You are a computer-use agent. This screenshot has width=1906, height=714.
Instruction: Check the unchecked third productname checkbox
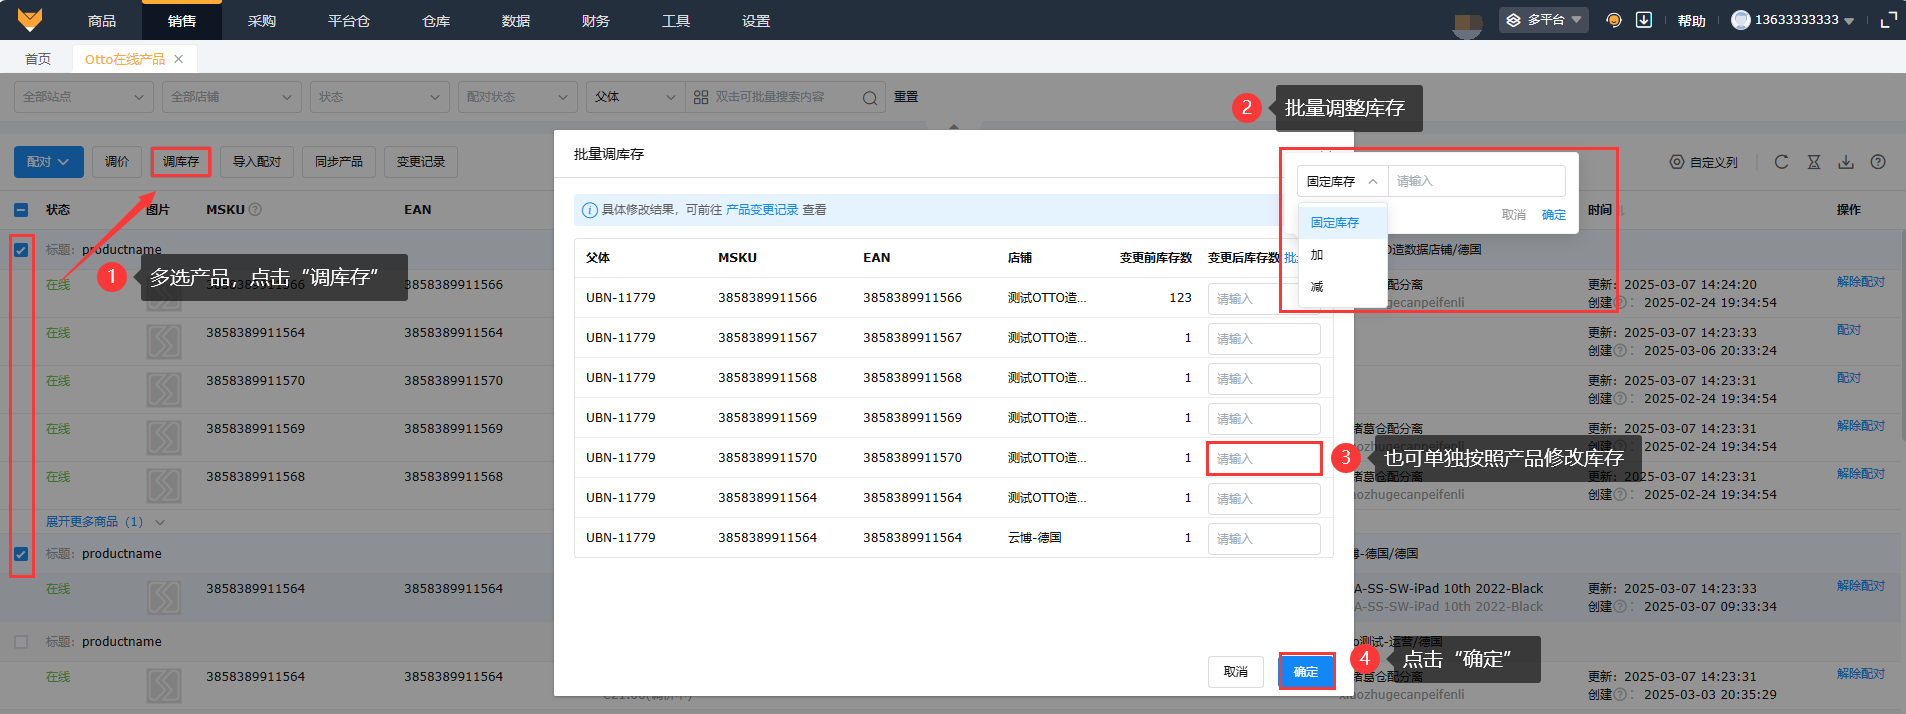[21, 642]
